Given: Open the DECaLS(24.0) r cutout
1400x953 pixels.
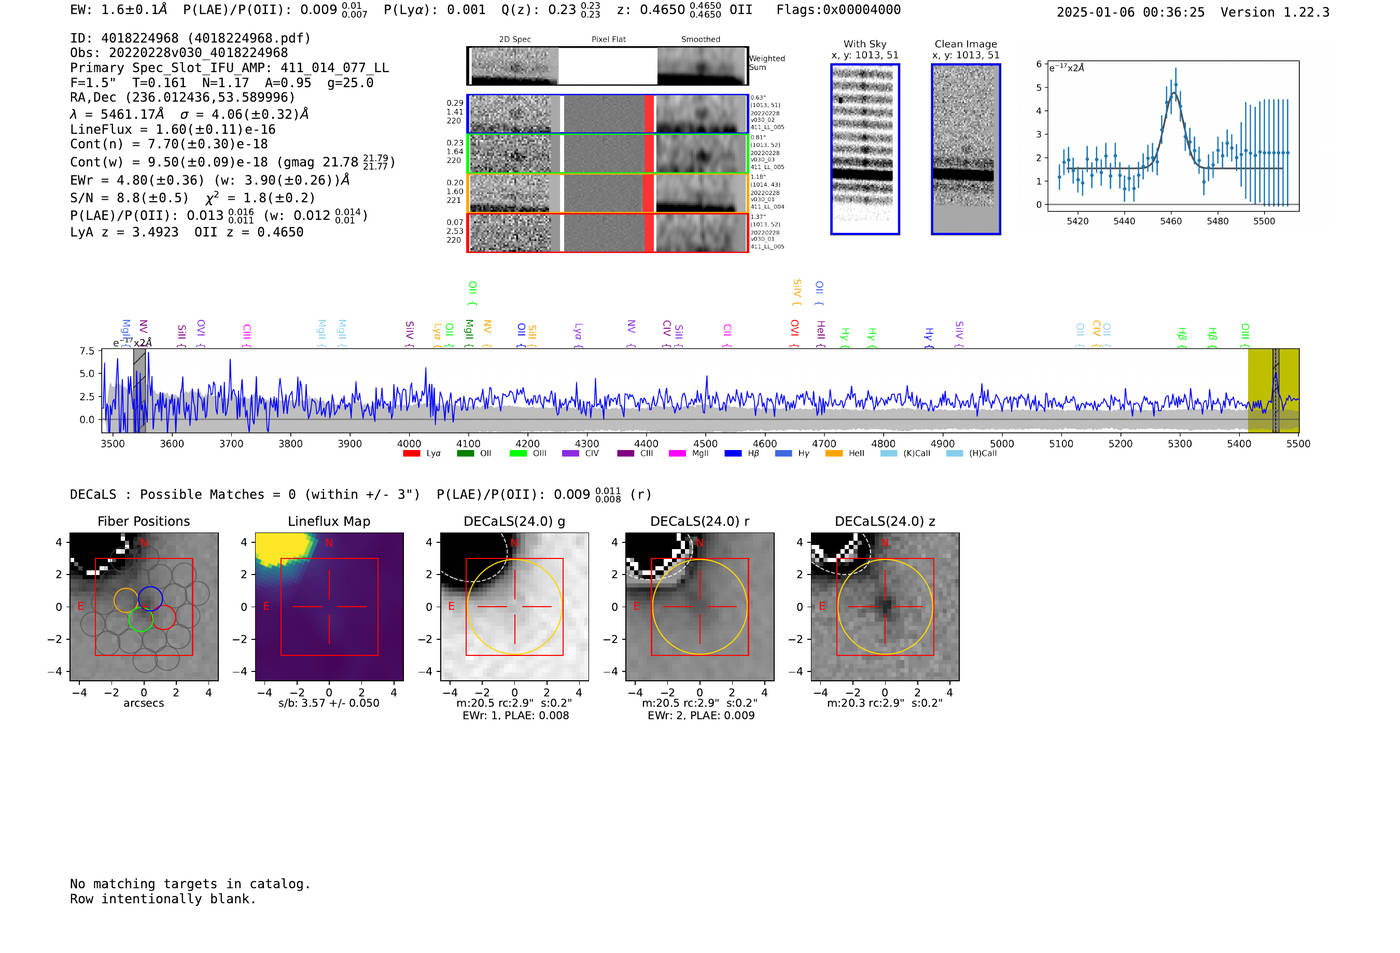Looking at the screenshot, I should [x=699, y=606].
